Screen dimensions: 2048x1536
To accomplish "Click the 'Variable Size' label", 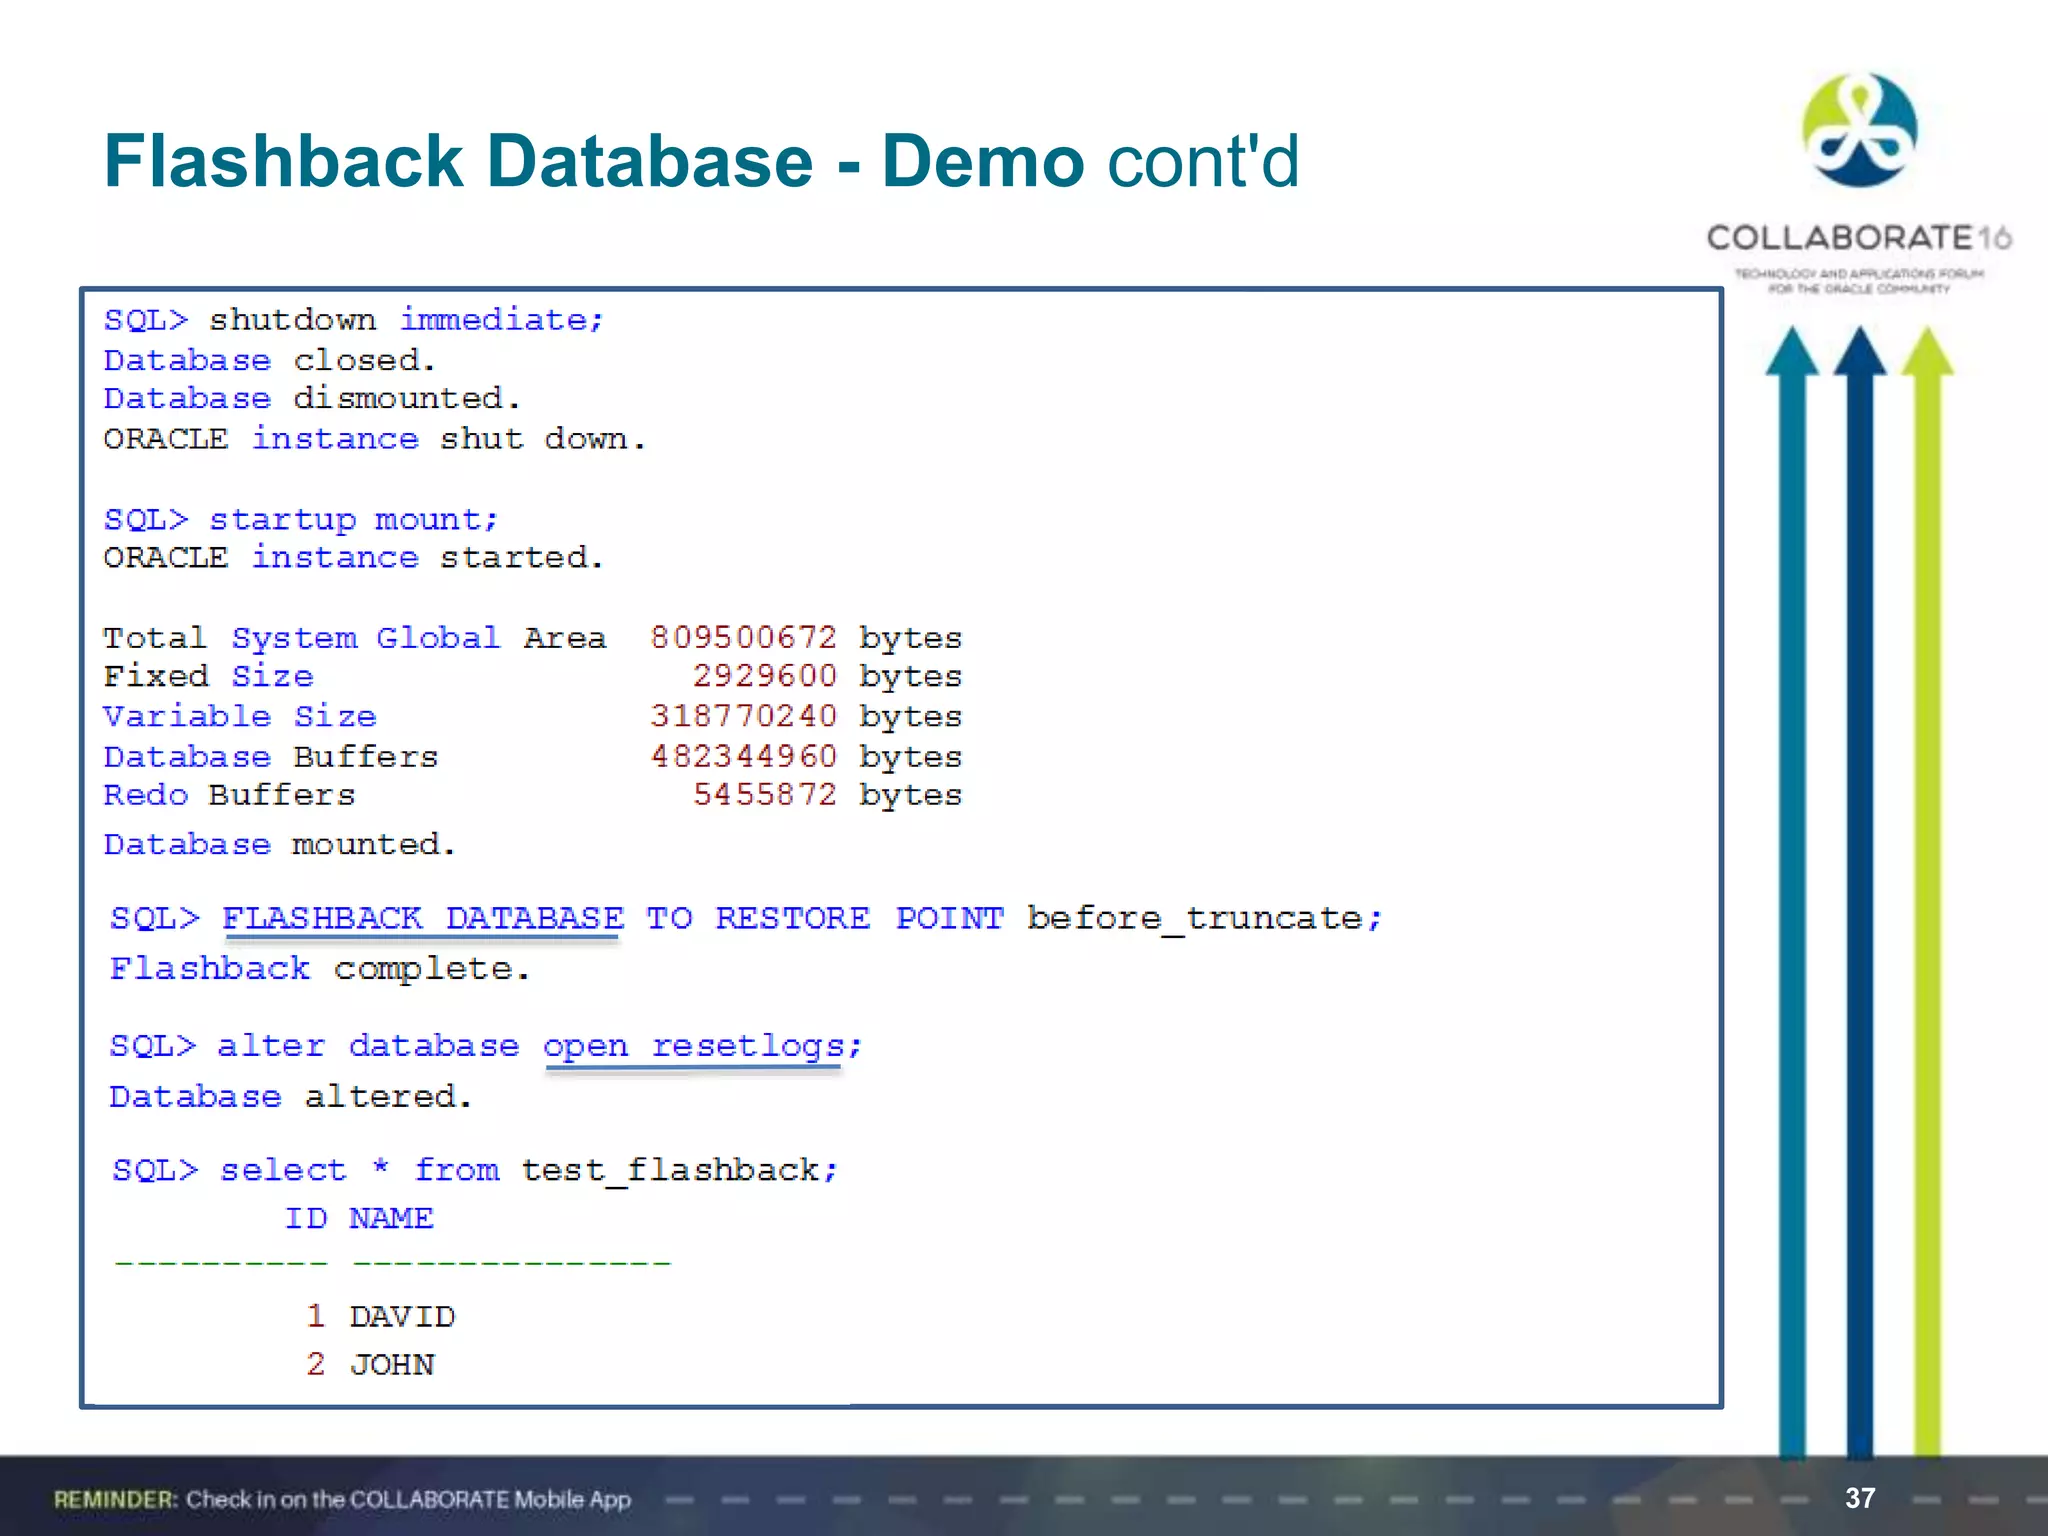I will point(240,716).
